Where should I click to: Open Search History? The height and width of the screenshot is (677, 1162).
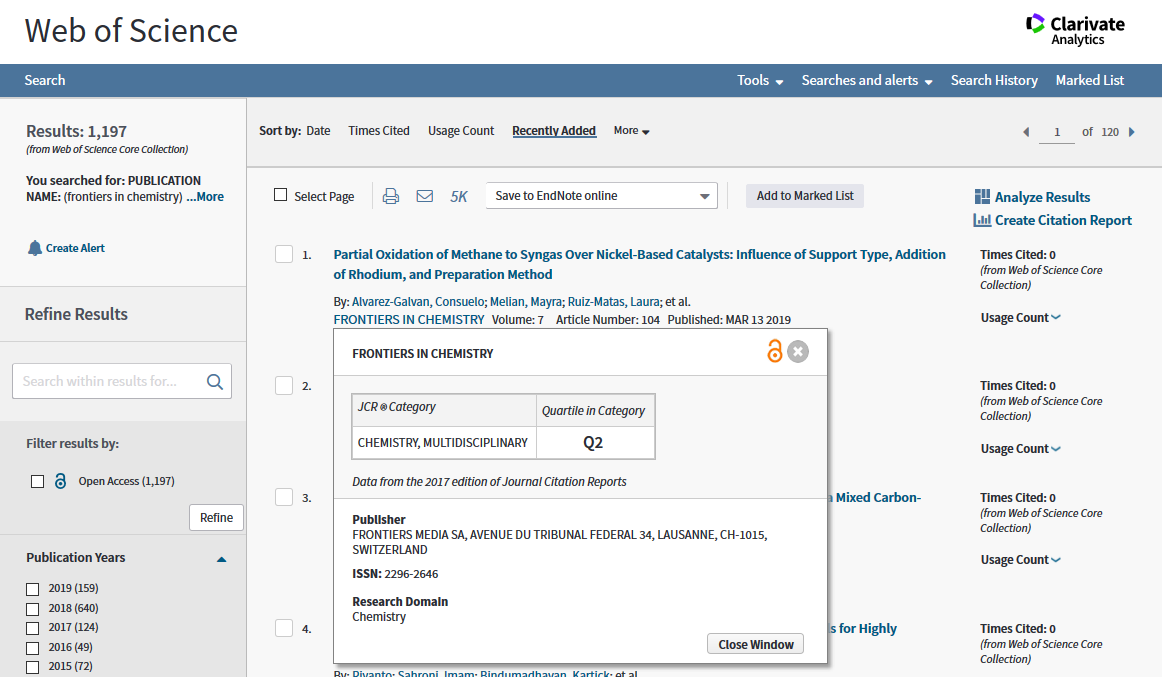(x=994, y=81)
